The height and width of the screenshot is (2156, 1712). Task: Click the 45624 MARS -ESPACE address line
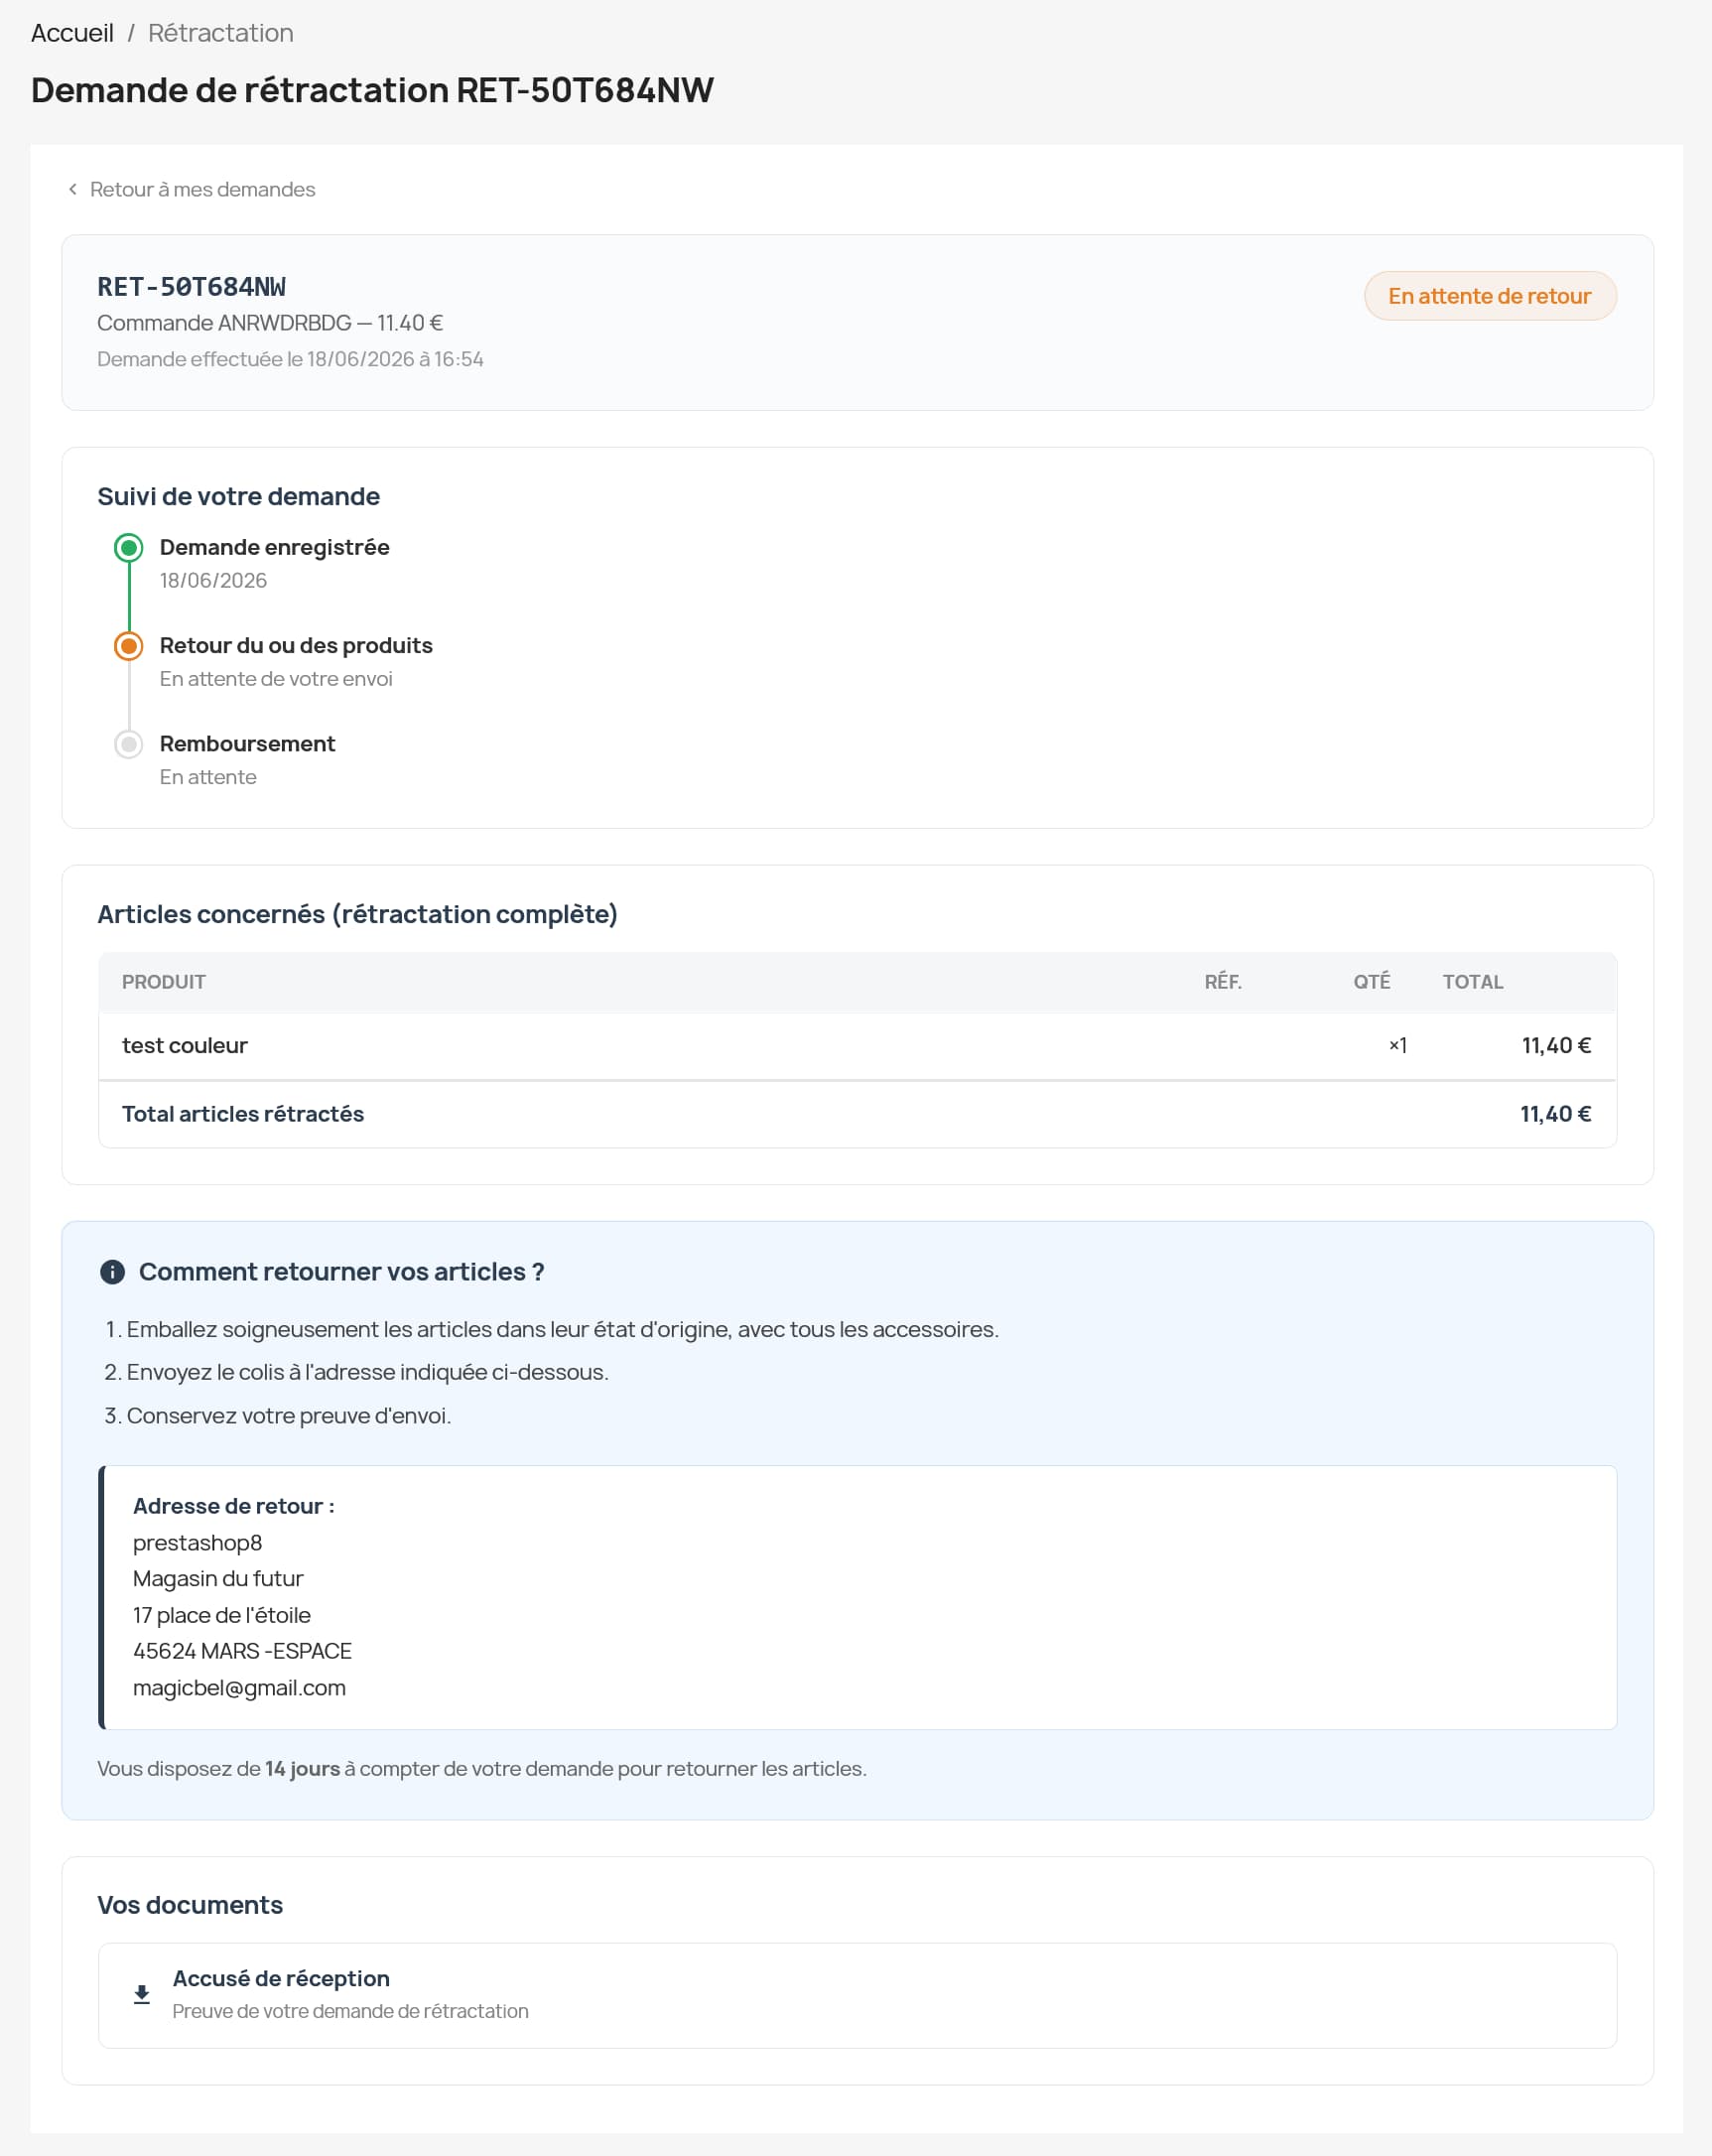click(242, 1651)
